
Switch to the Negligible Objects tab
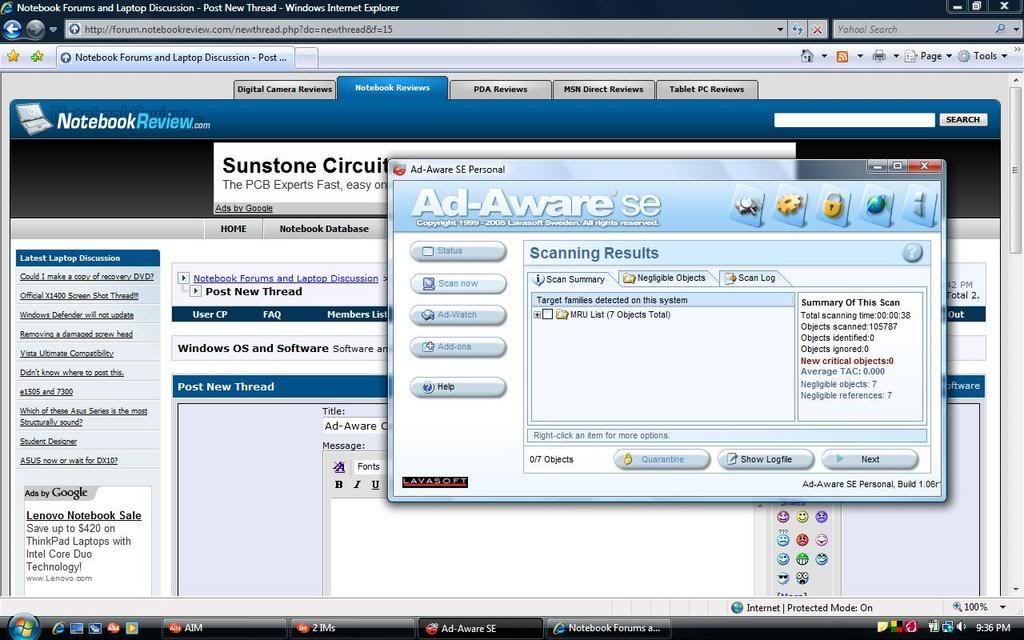click(x=665, y=278)
